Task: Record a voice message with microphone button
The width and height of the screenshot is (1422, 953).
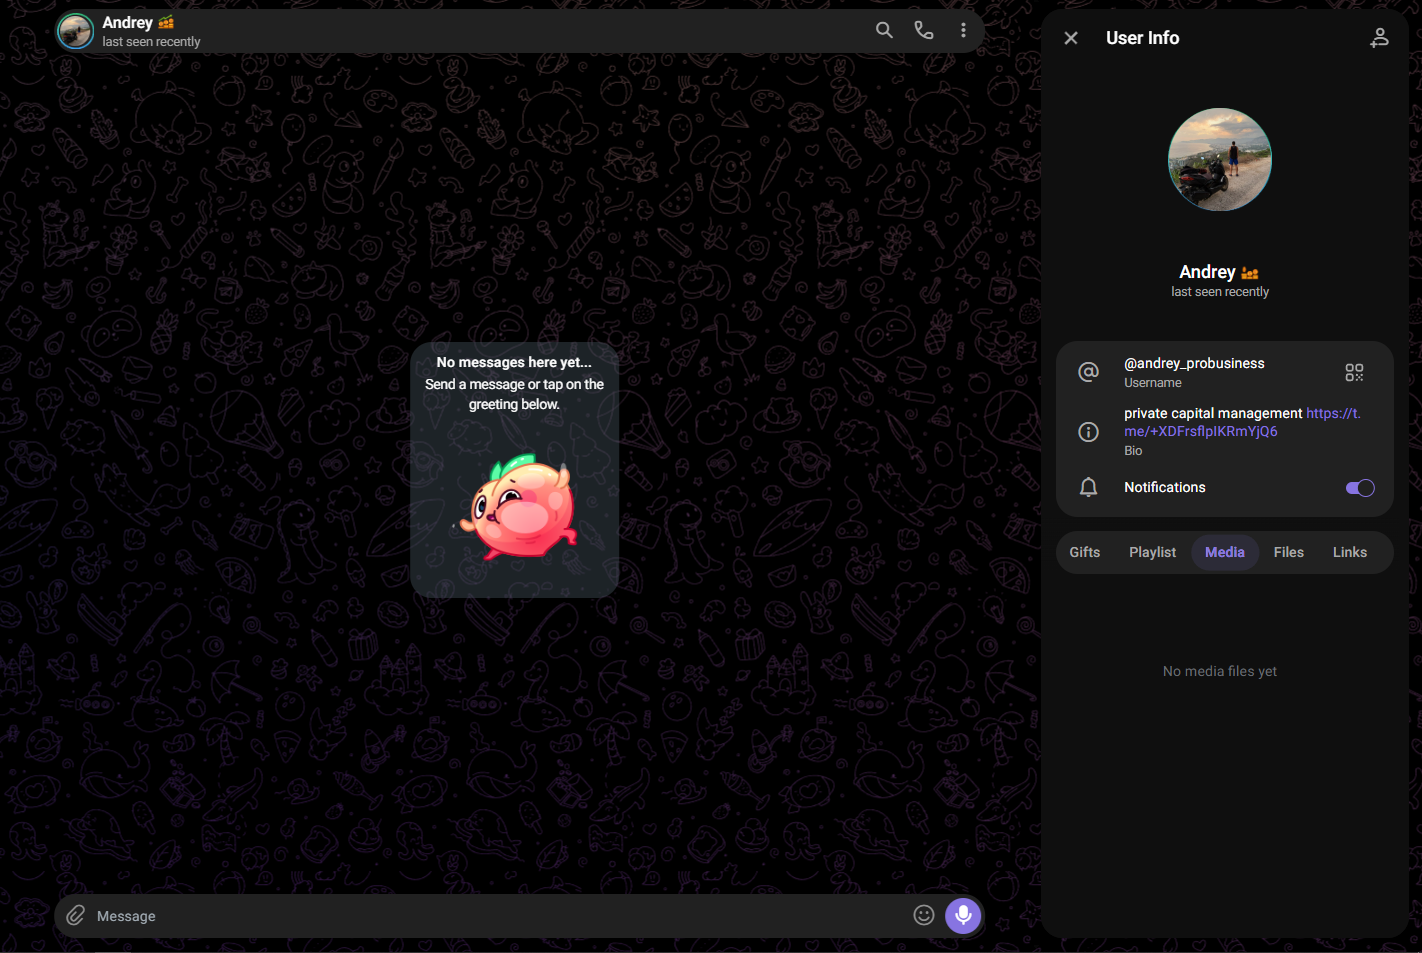Action: 963,915
